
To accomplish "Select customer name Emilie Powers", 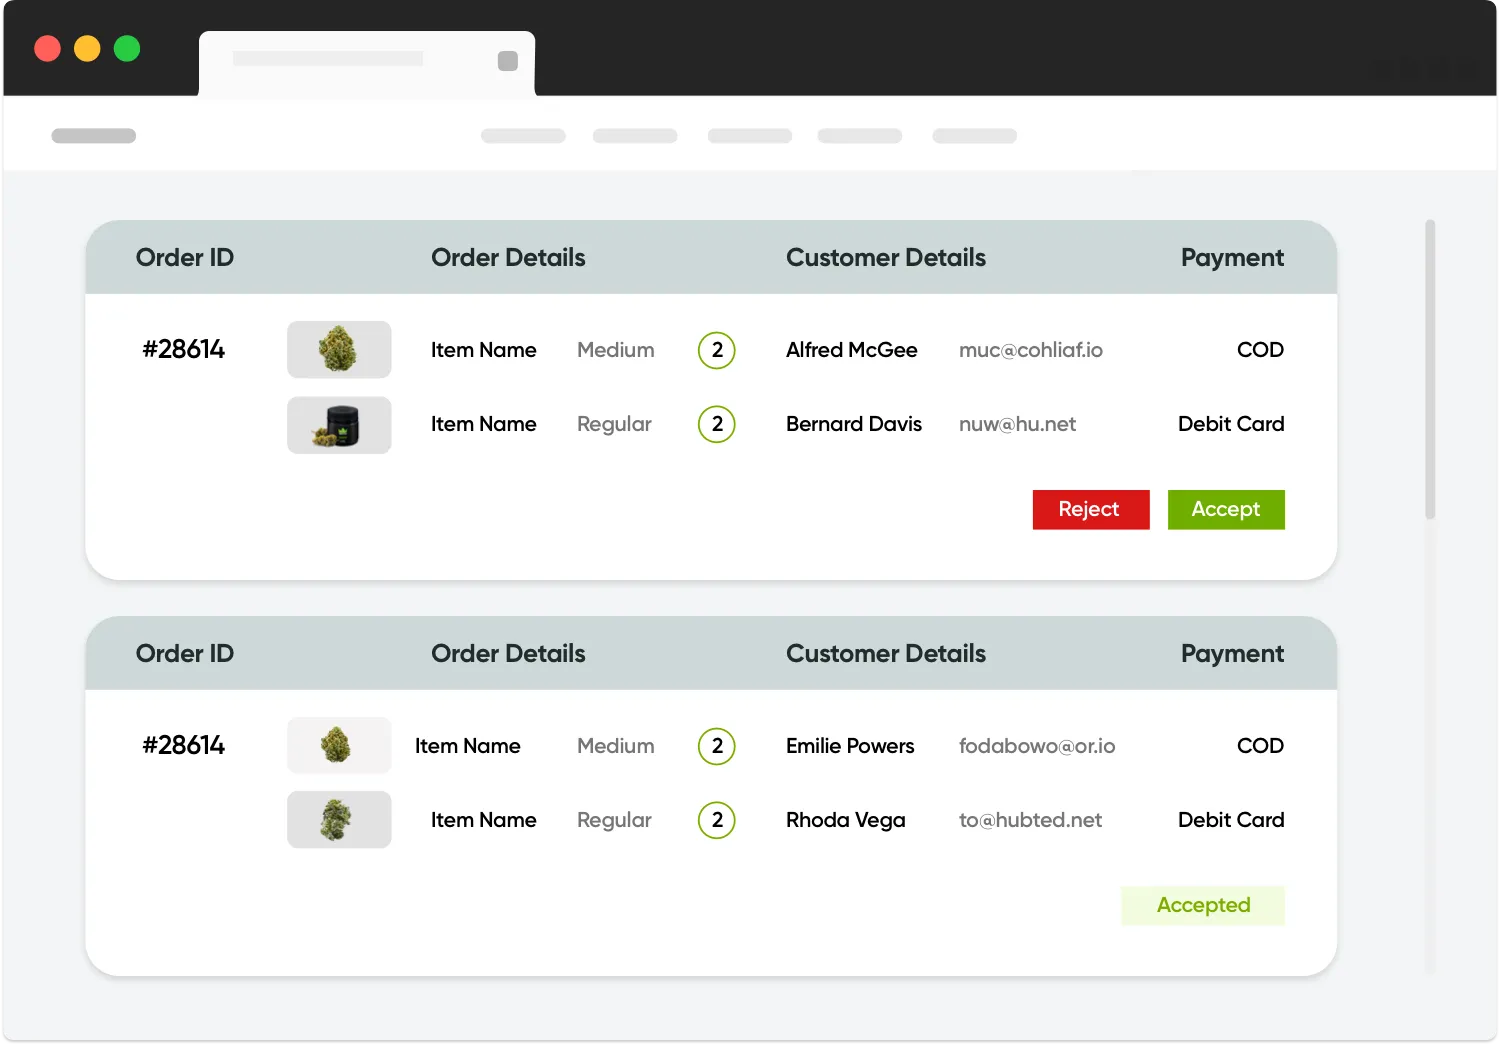I will [850, 746].
